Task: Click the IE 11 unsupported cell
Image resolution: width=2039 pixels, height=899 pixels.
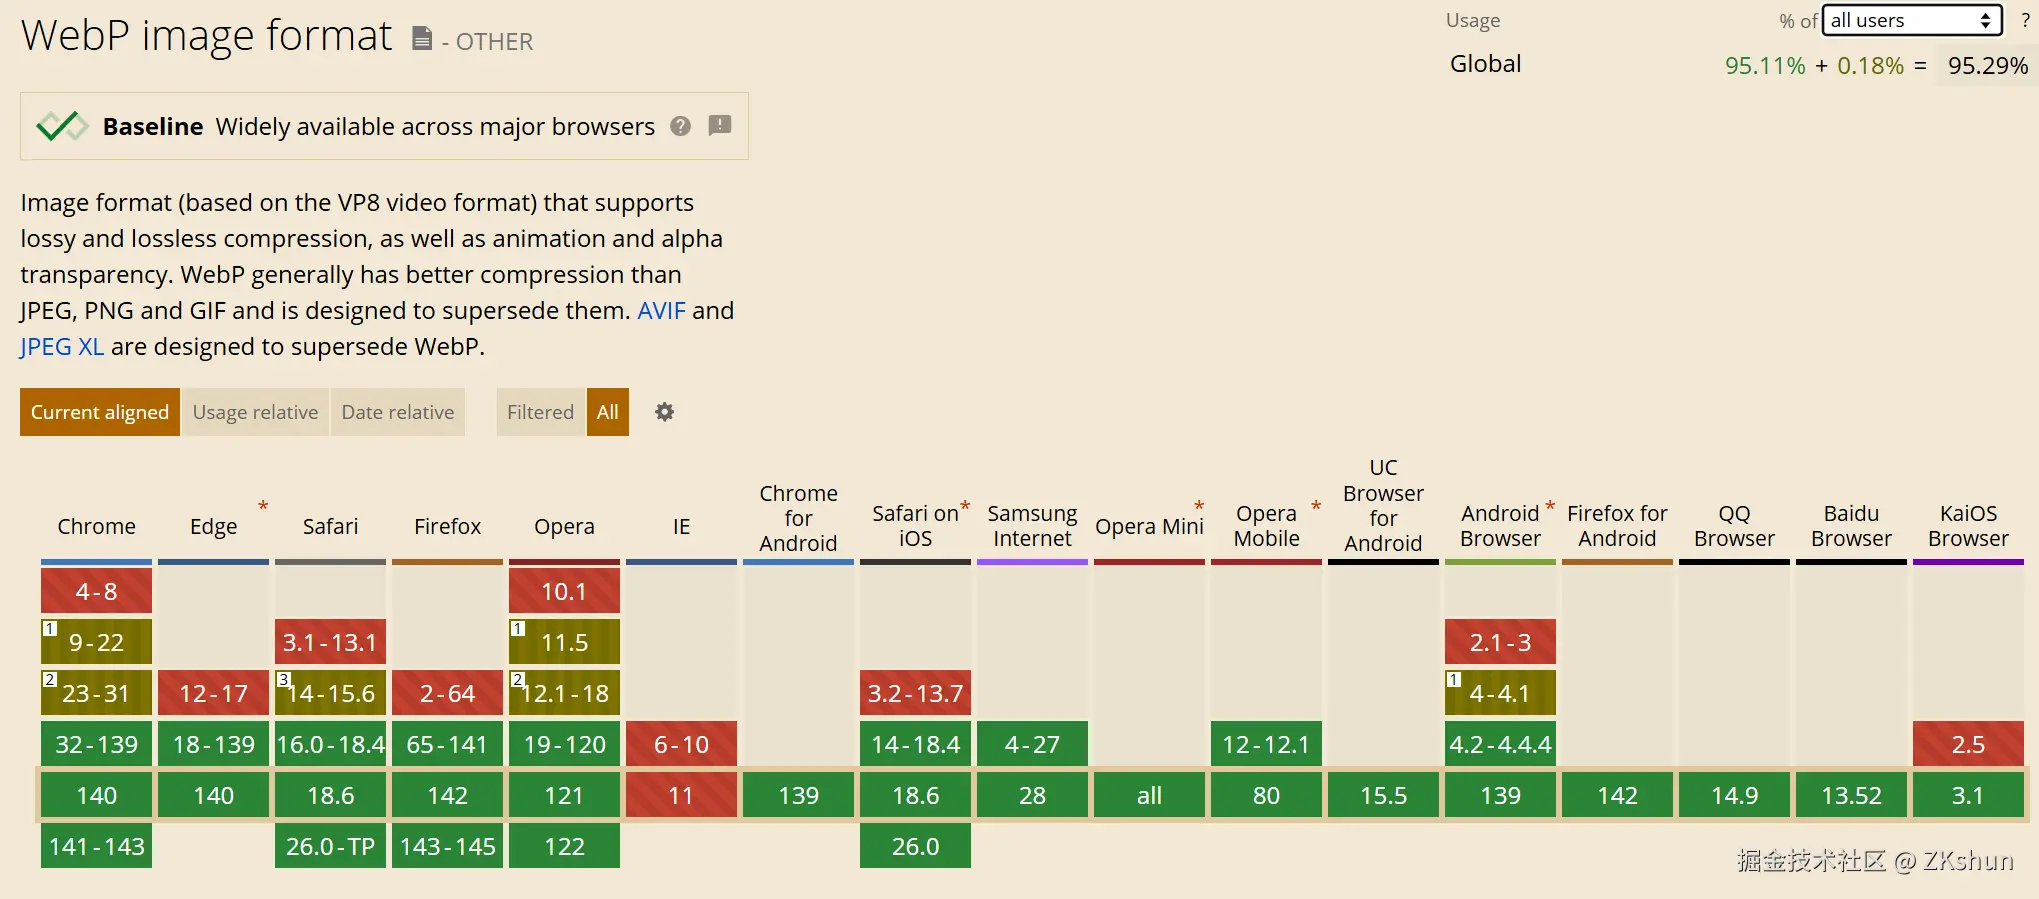Action: 681,795
